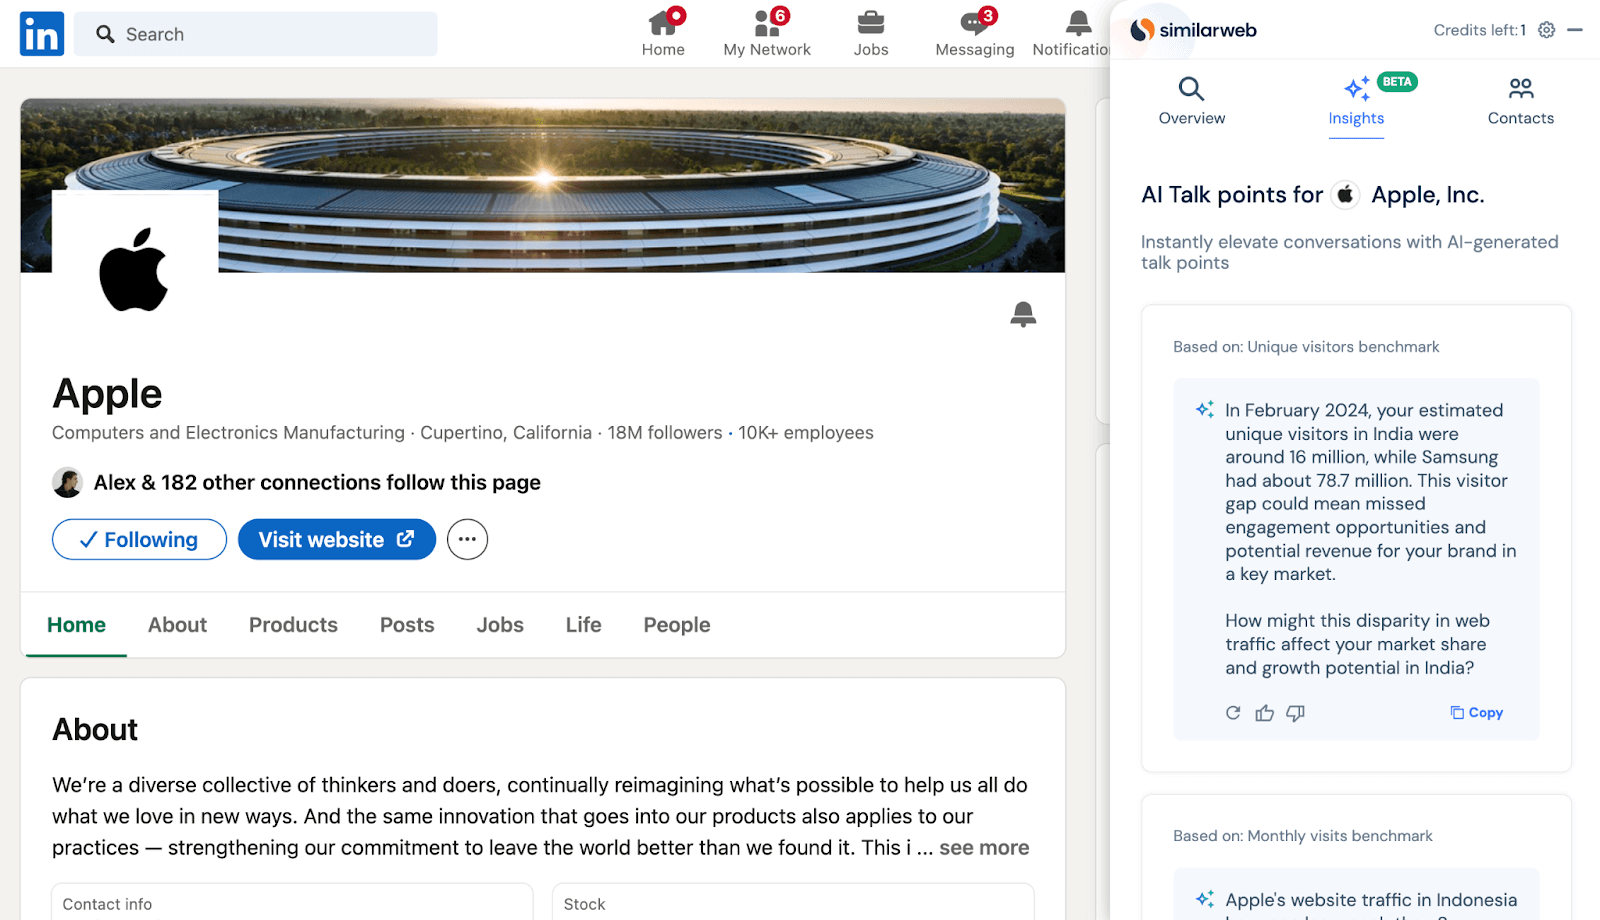The width and height of the screenshot is (1600, 920).
Task: Click the search magnifier icon
Action: (x=105, y=34)
